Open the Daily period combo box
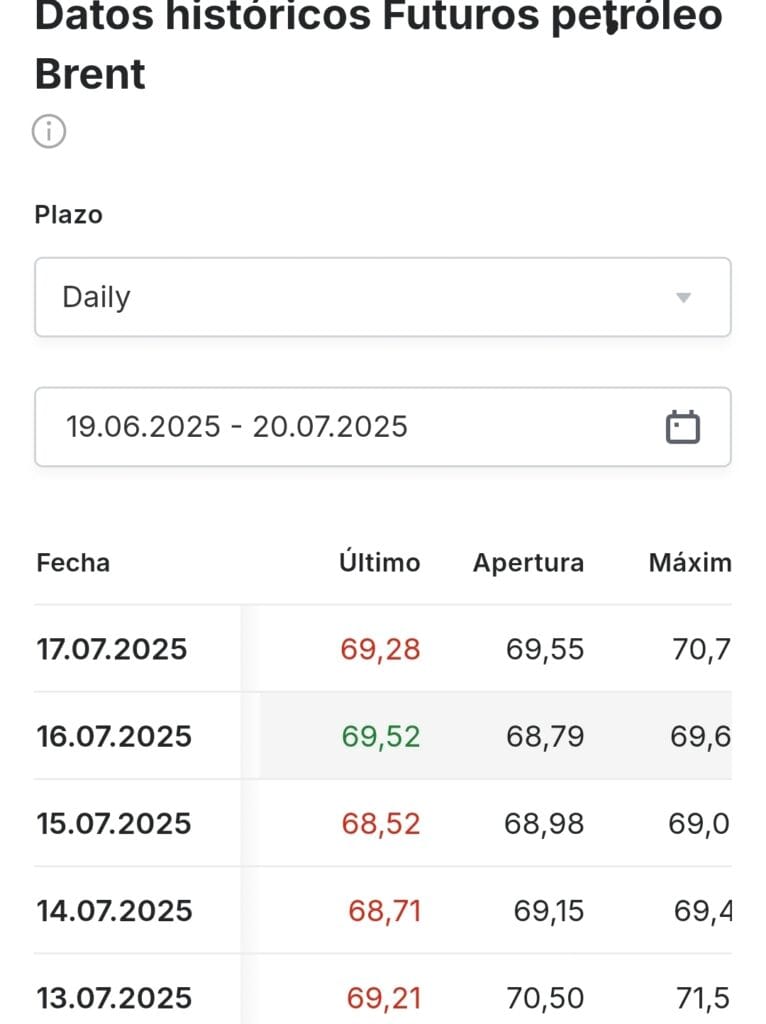 coord(382,297)
